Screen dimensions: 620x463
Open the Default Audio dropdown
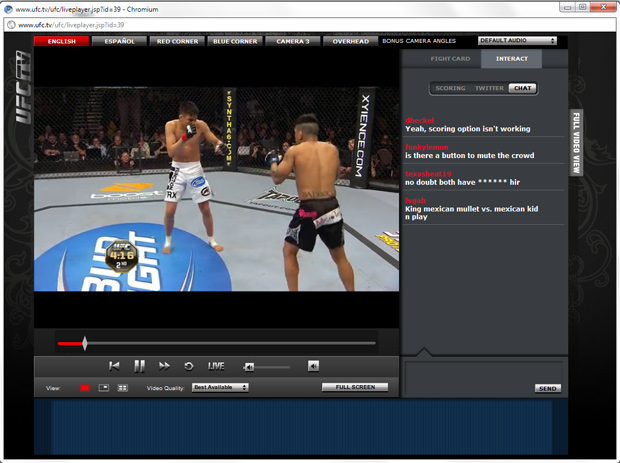(517, 41)
